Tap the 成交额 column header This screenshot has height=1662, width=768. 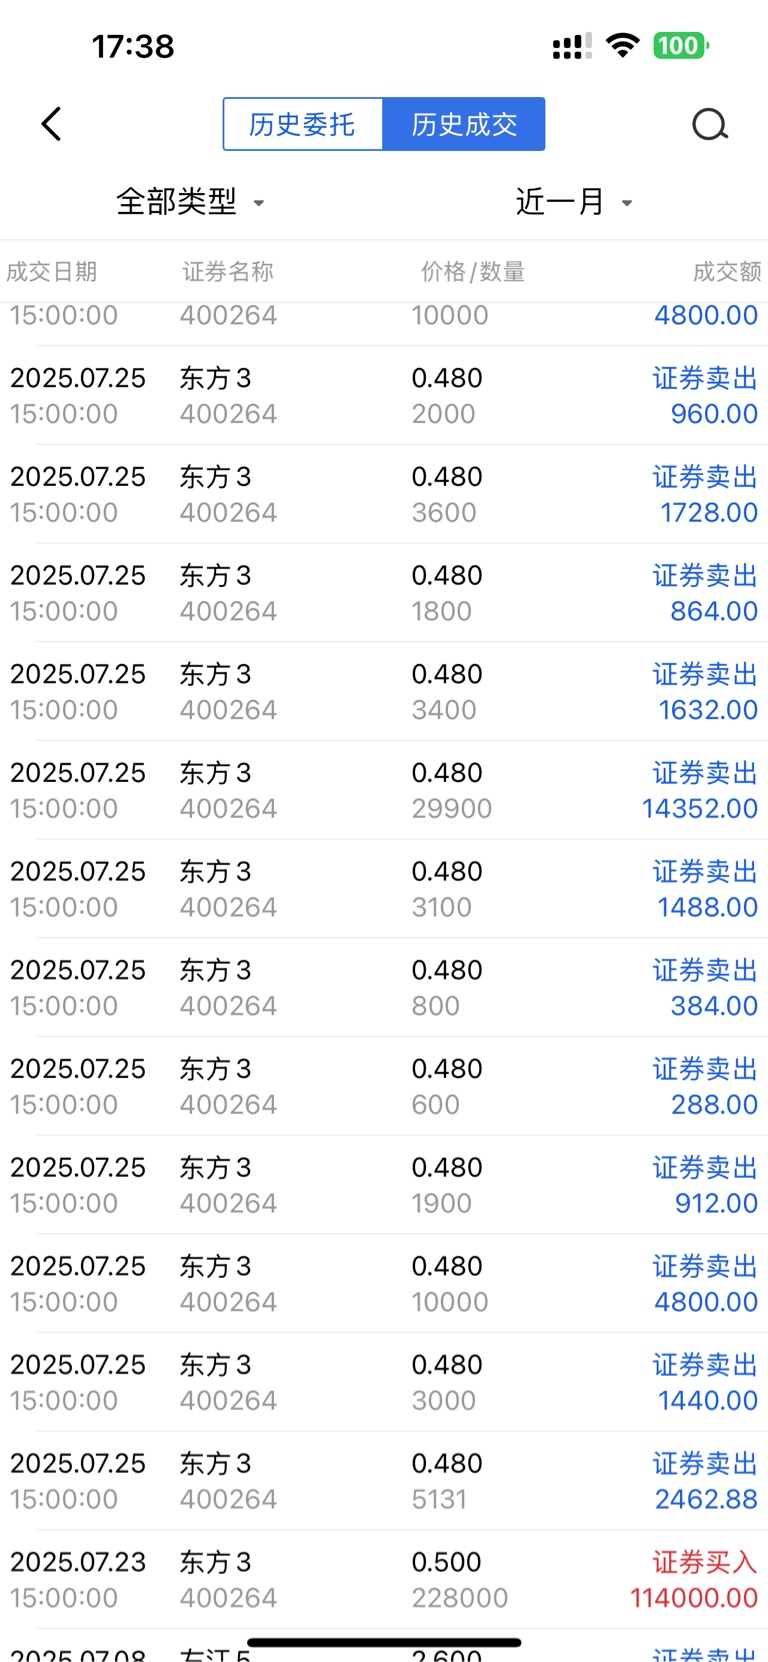coord(727,271)
